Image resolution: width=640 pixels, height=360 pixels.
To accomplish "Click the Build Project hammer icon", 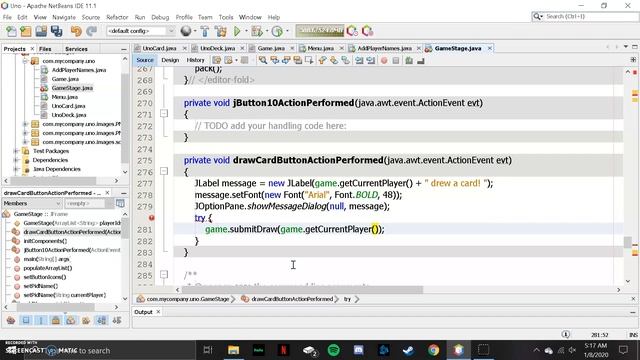I will click(204, 31).
